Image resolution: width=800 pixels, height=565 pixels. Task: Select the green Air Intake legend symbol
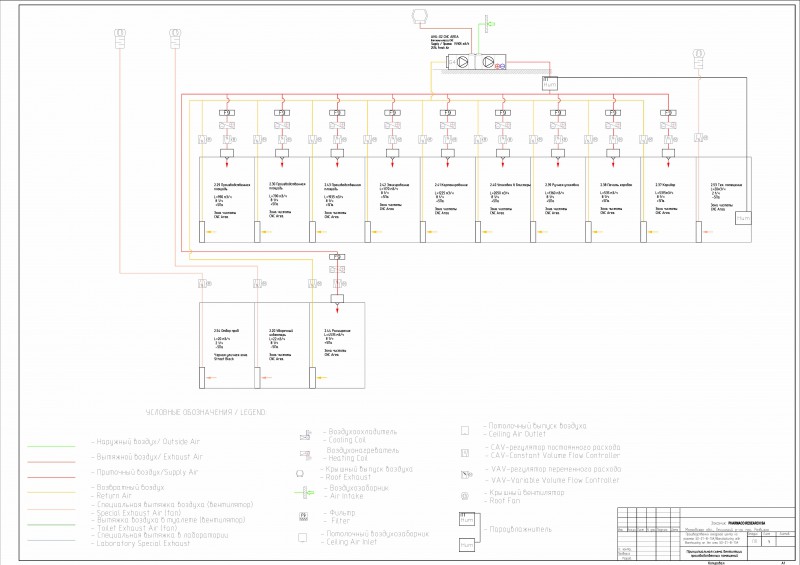[305, 493]
